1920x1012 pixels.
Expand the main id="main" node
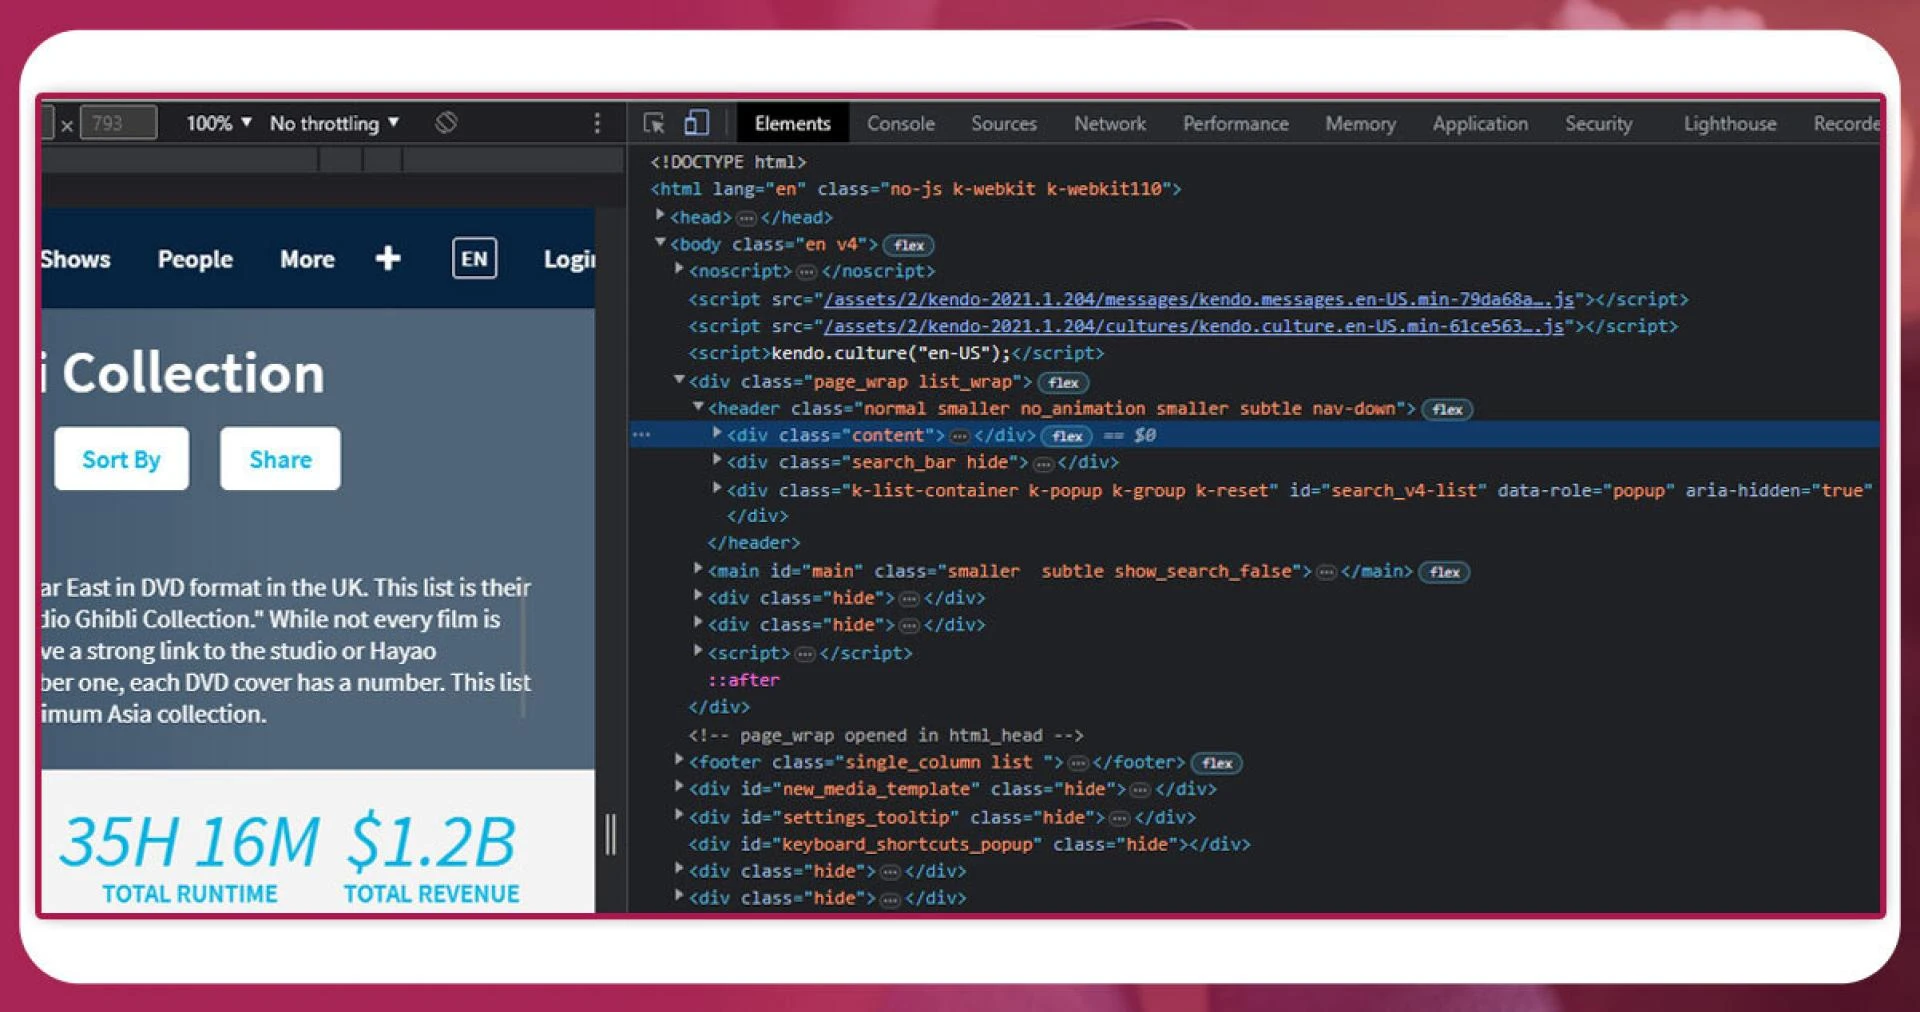pos(699,569)
